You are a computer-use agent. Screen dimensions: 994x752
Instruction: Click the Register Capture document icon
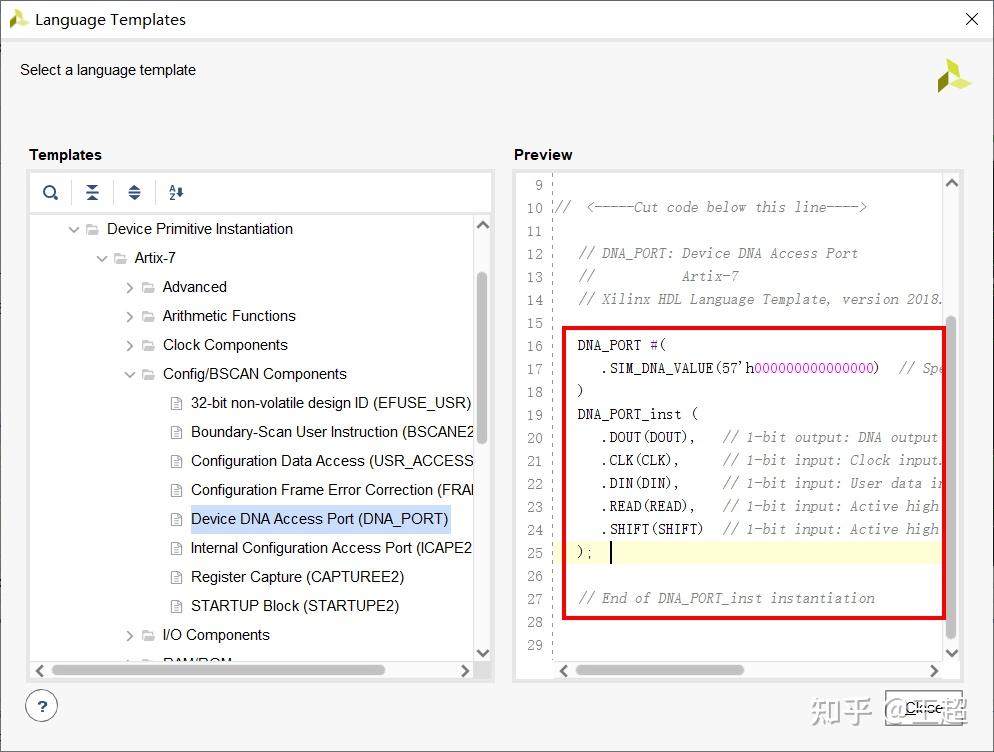pos(177,578)
